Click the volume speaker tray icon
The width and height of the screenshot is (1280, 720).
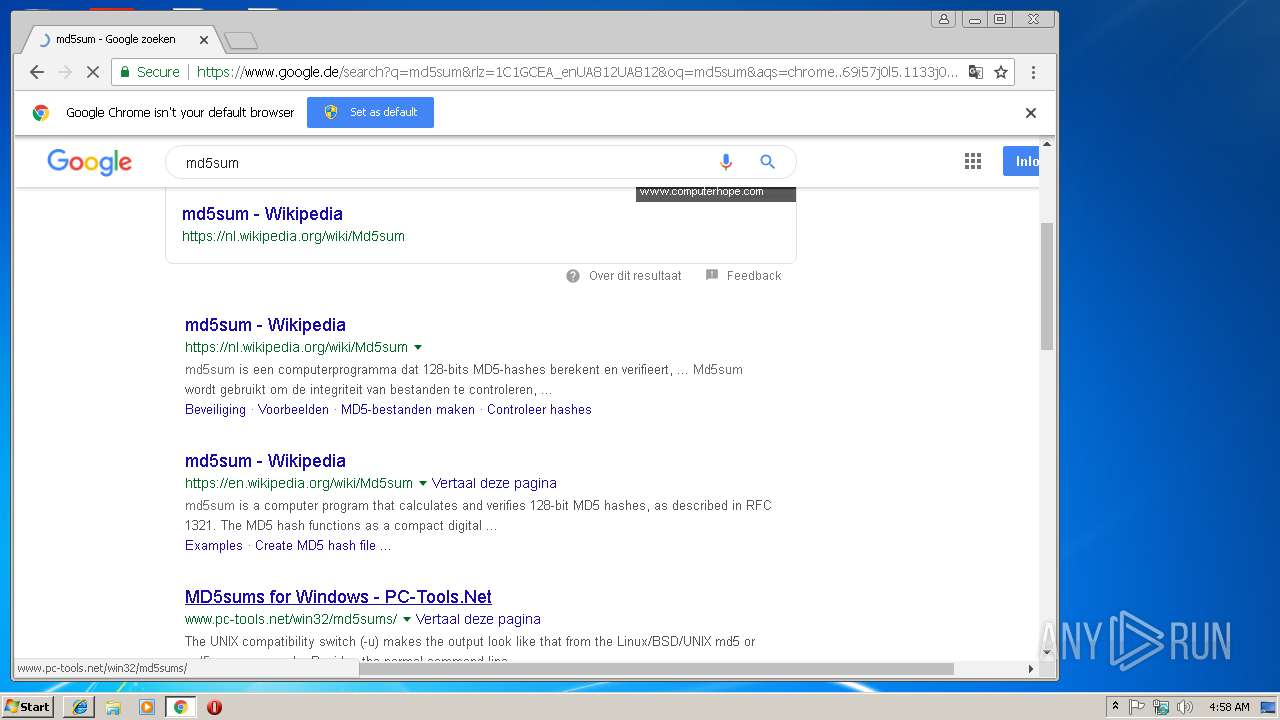coord(1185,707)
